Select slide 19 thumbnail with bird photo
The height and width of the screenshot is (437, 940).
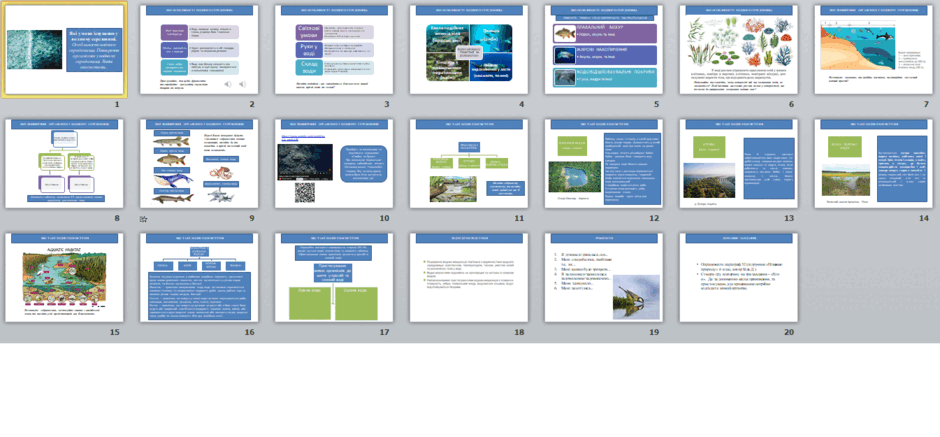click(604, 278)
